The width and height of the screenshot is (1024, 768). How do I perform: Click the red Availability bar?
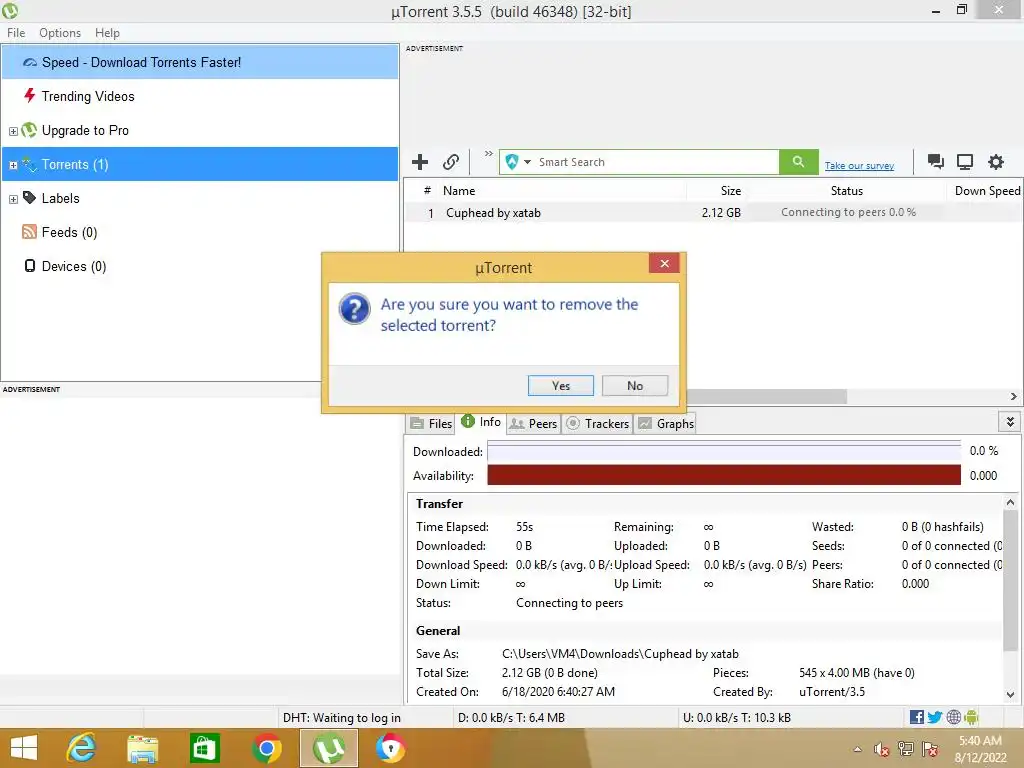(x=724, y=475)
